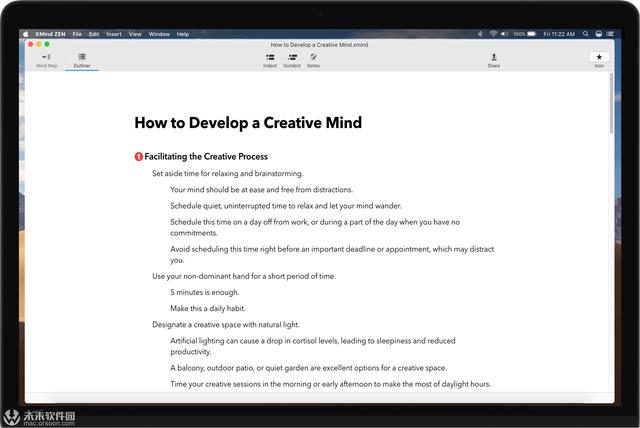Click the Indent toolbar icon
This screenshot has height=428, width=640.
[x=270, y=60]
